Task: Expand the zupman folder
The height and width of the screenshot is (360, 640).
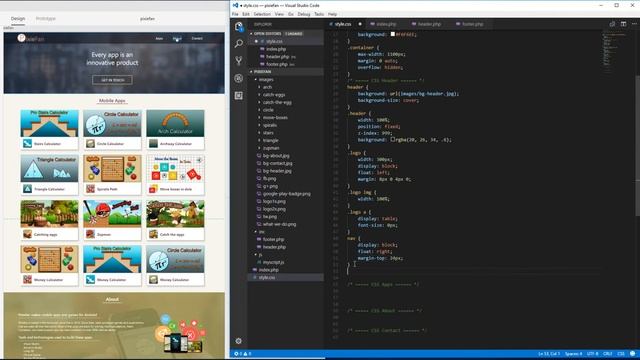Action: (x=260, y=148)
